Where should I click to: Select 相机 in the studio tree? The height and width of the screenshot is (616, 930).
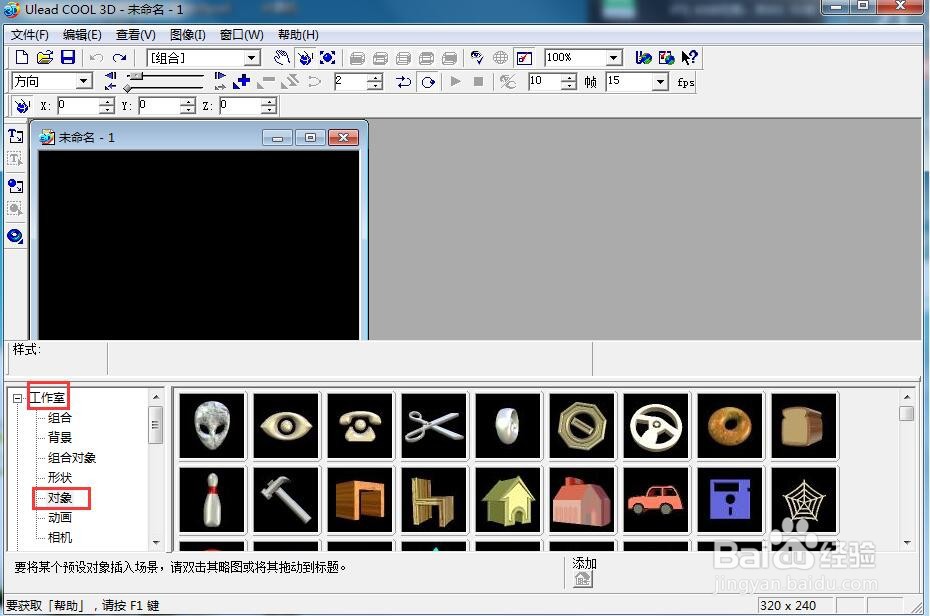[x=60, y=537]
